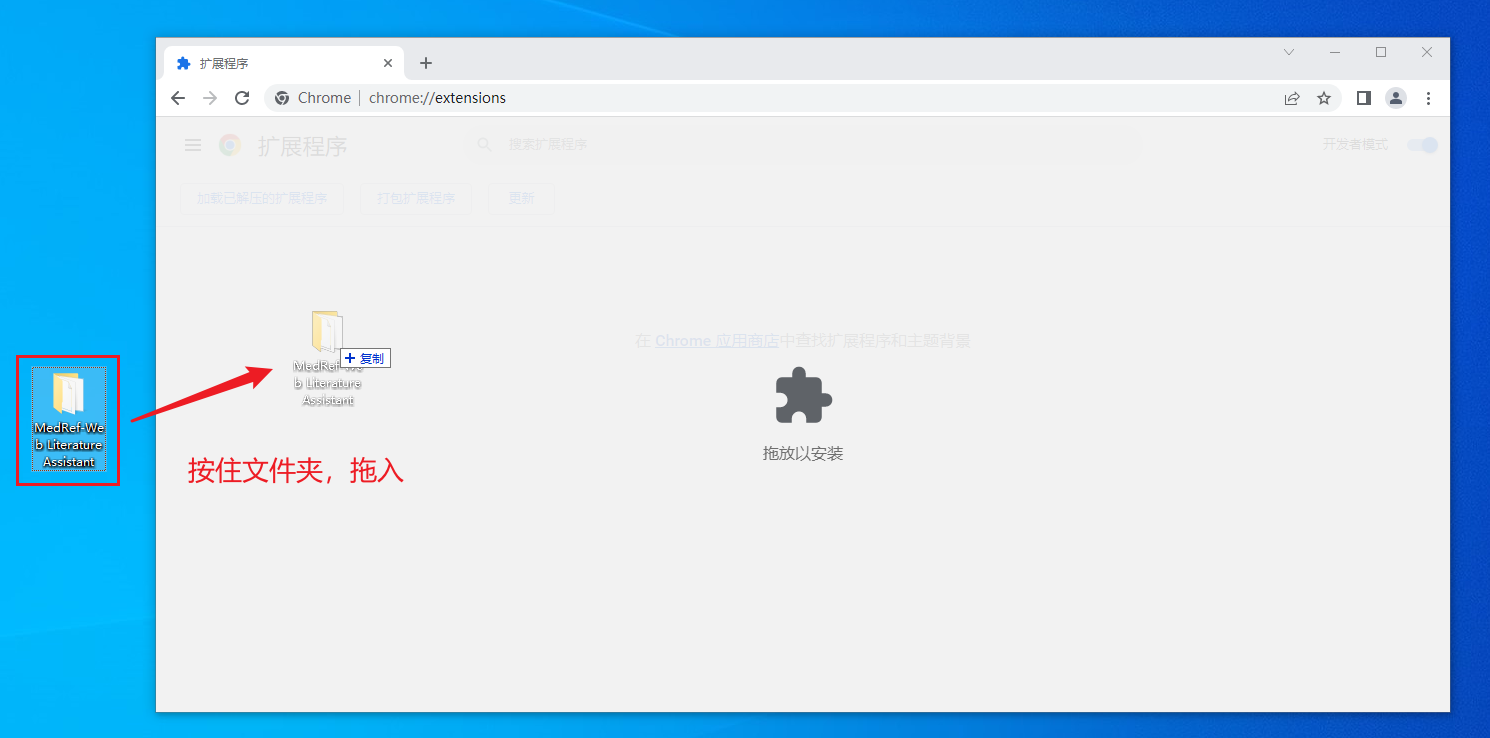Image resolution: width=1490 pixels, height=738 pixels.
Task: Close the 扩展程序 tab
Action: (x=388, y=63)
